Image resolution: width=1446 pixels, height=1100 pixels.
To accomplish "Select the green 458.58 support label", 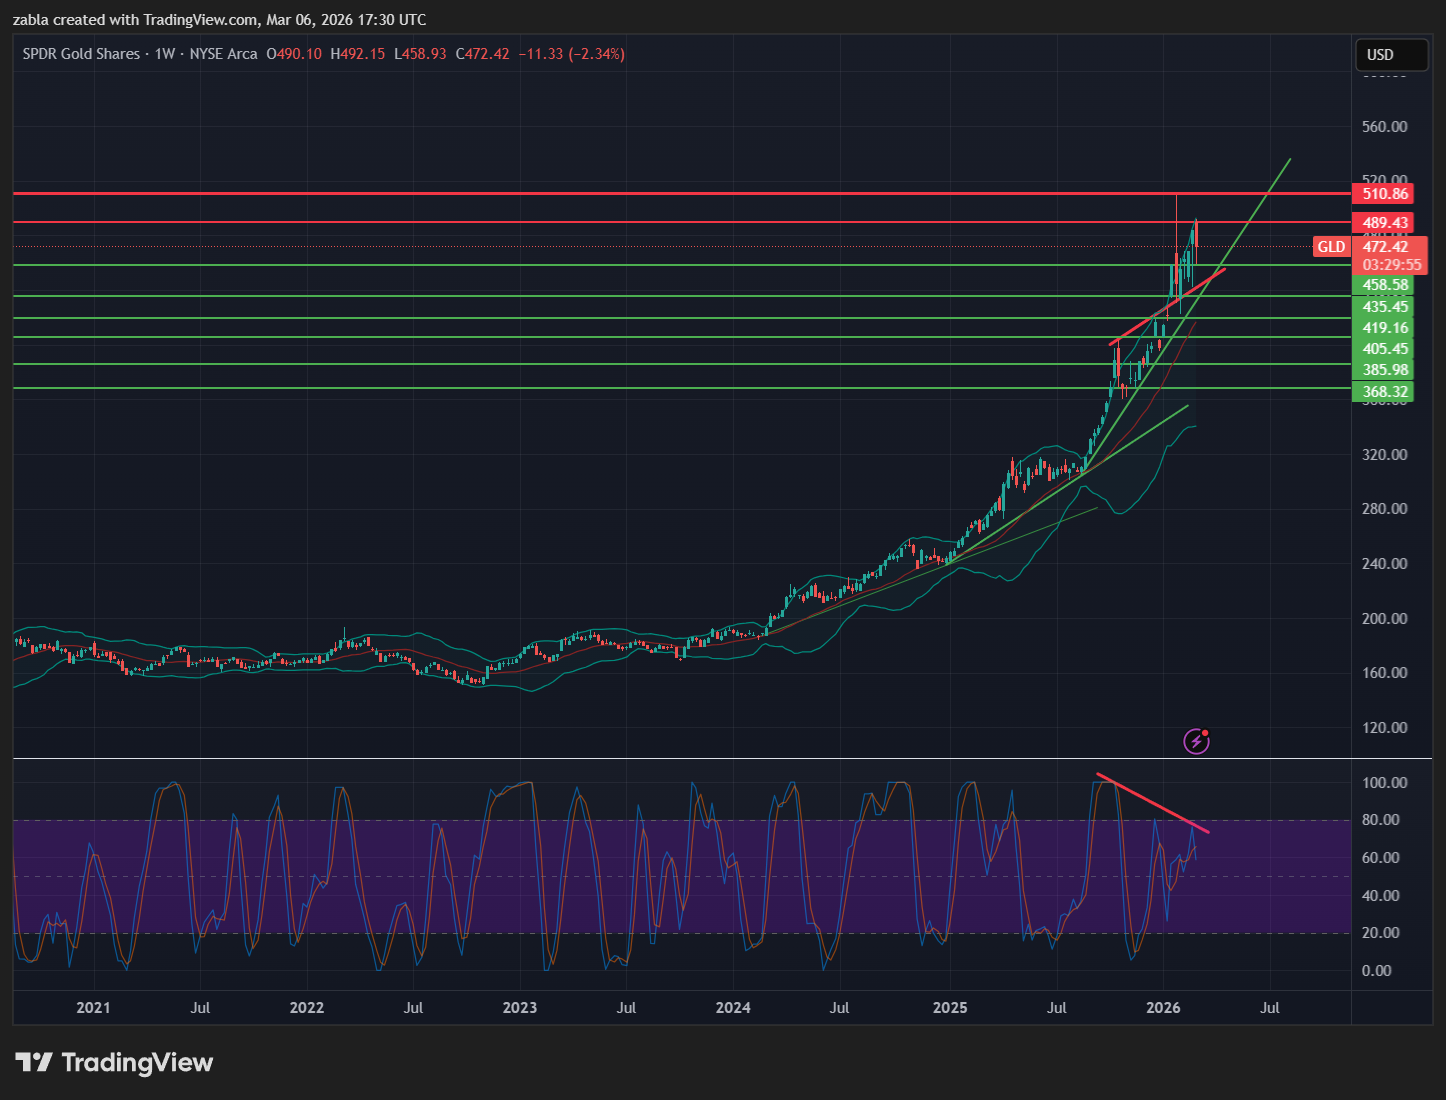I will [1385, 285].
